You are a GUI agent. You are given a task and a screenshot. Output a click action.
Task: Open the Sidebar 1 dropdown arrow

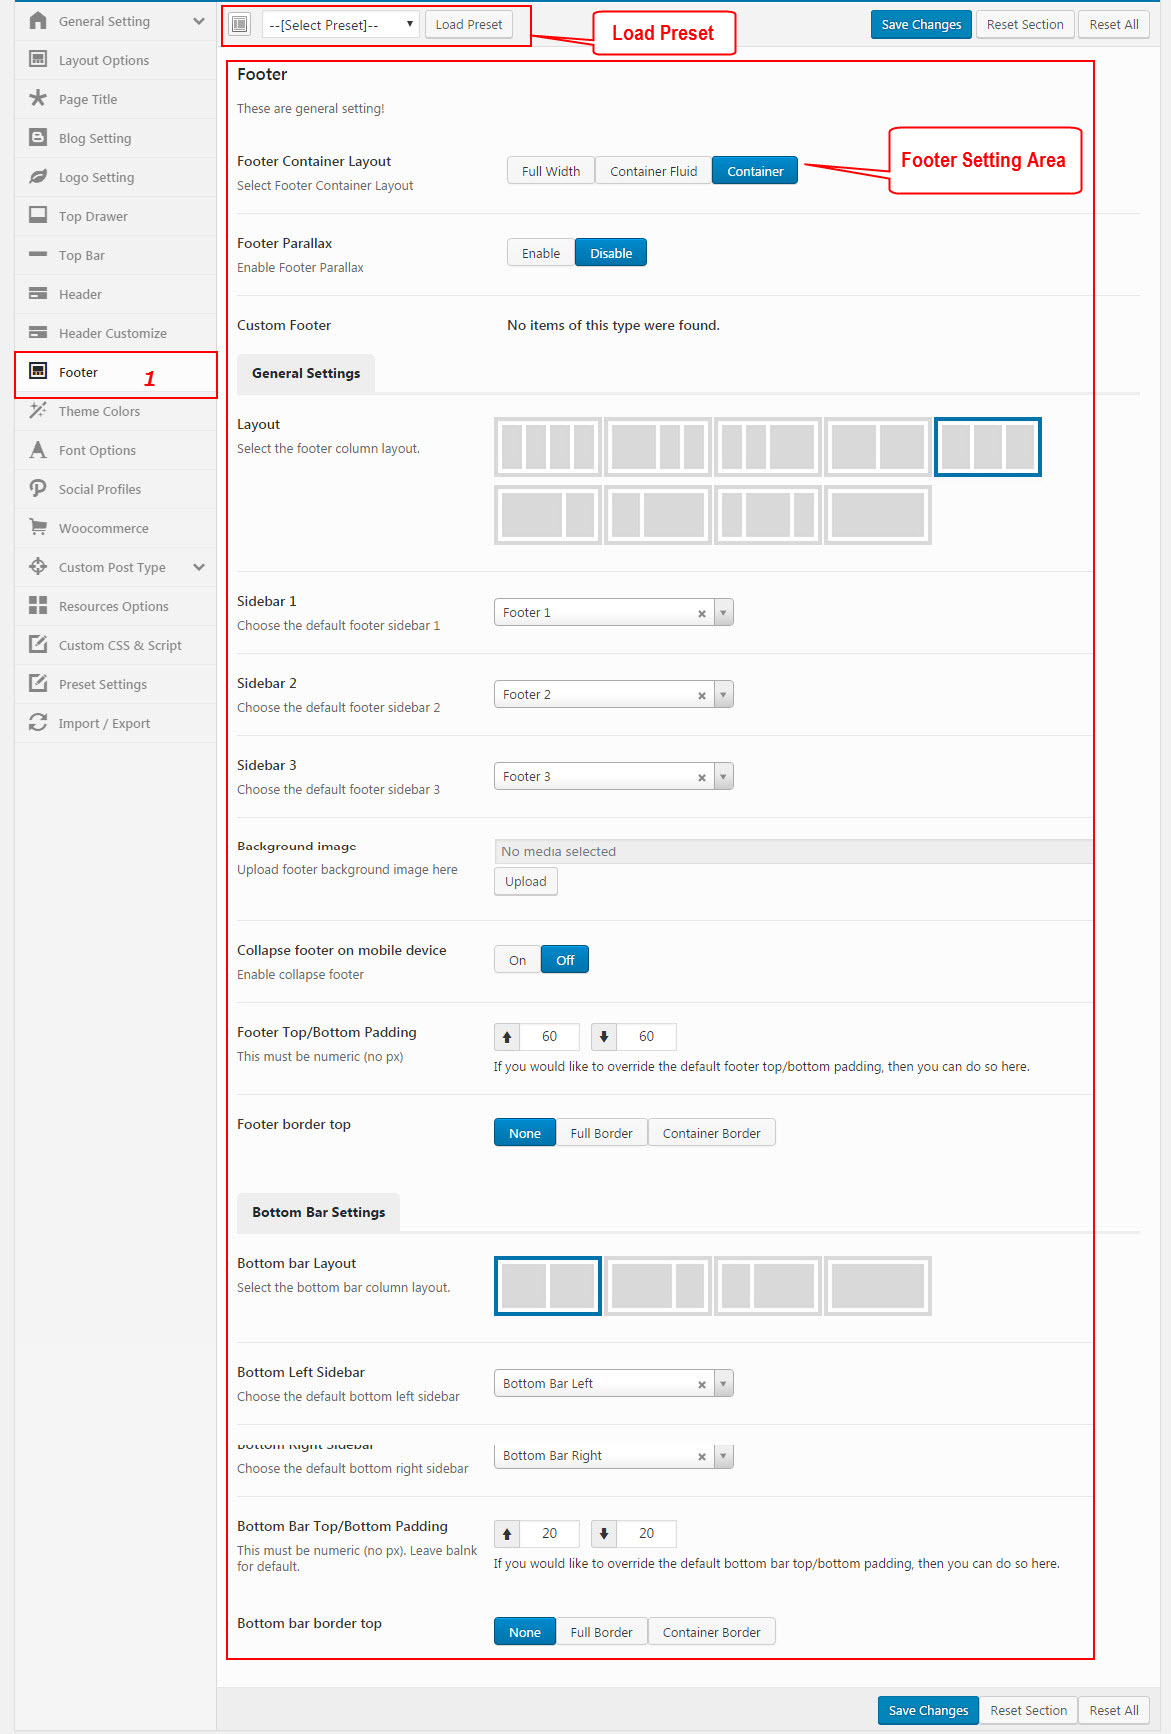(723, 612)
